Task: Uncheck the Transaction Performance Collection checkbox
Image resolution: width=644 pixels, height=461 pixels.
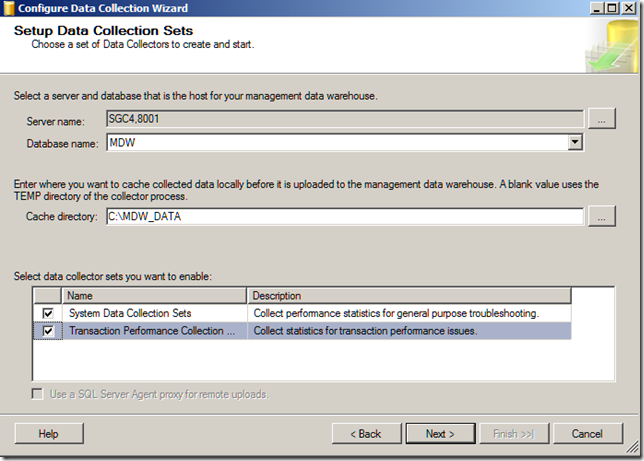Action: [48, 331]
